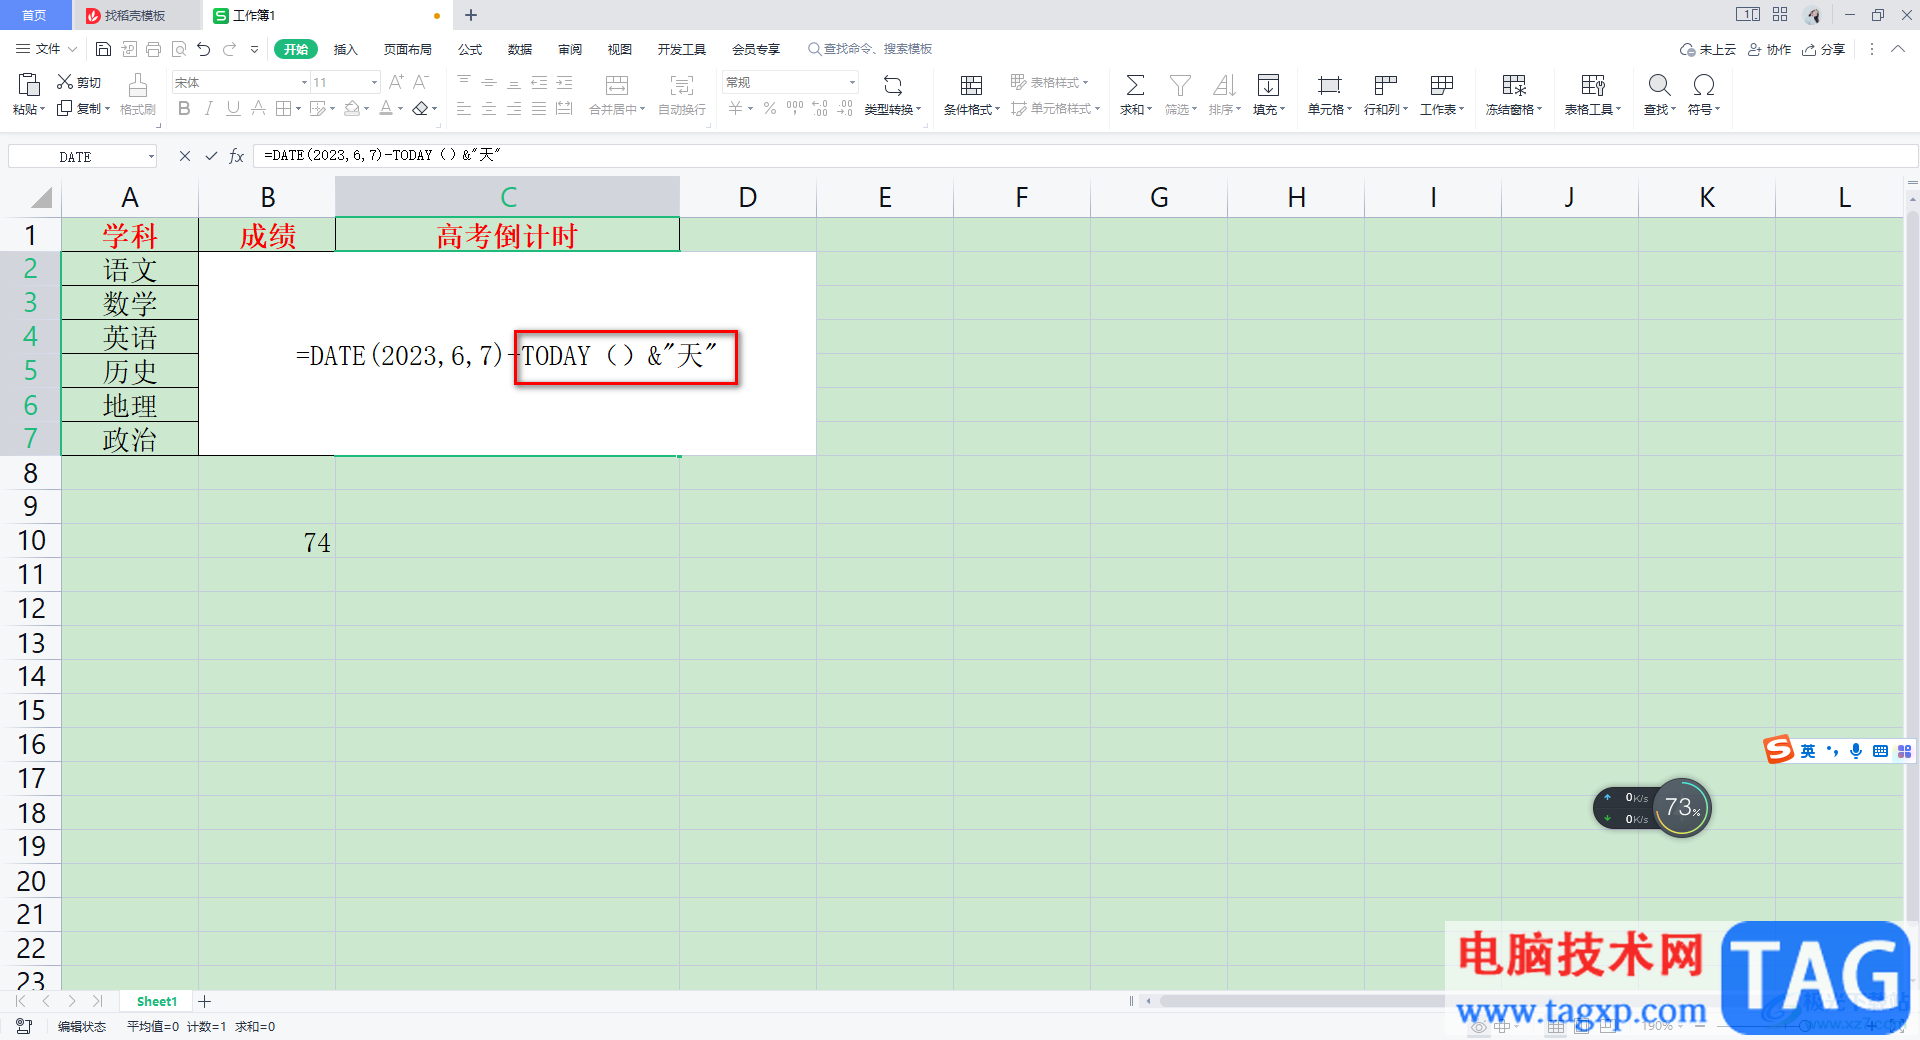
Task: Open Table Style (表格样式) dropdown
Action: 1049,82
